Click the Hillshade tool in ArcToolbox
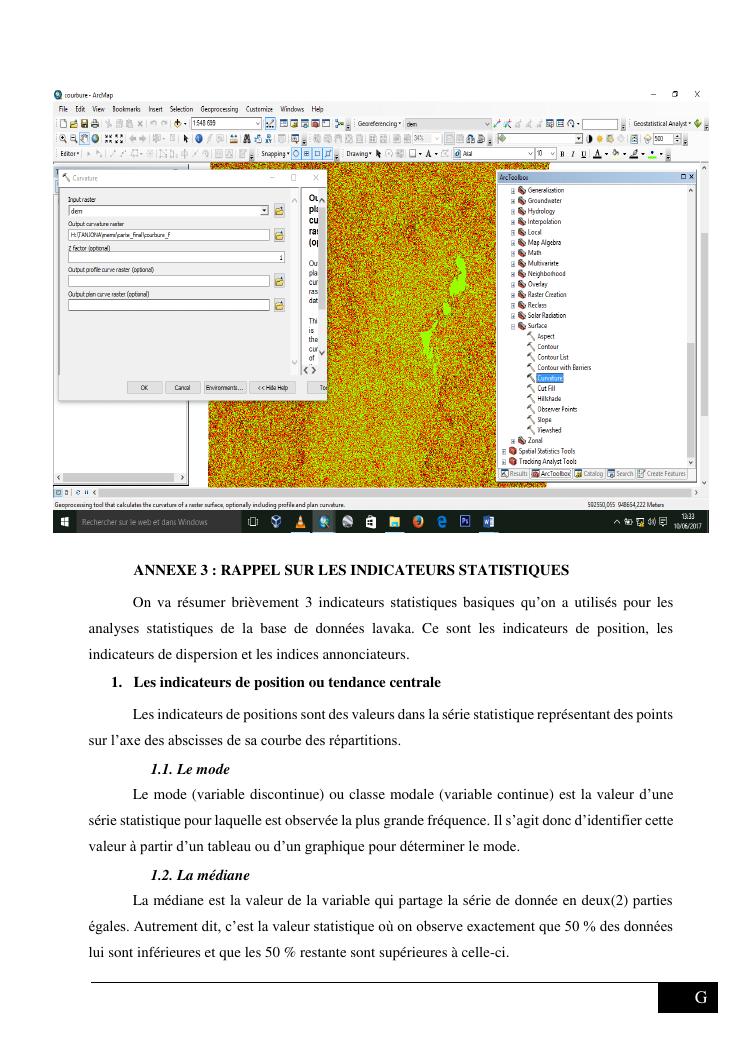Screen dimensions: 745x1053 click(549, 398)
